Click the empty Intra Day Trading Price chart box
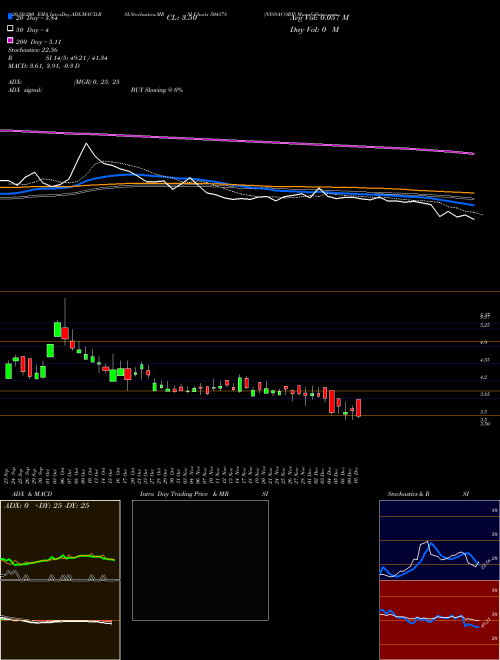Screen dimensions: 500x660 [200, 560]
